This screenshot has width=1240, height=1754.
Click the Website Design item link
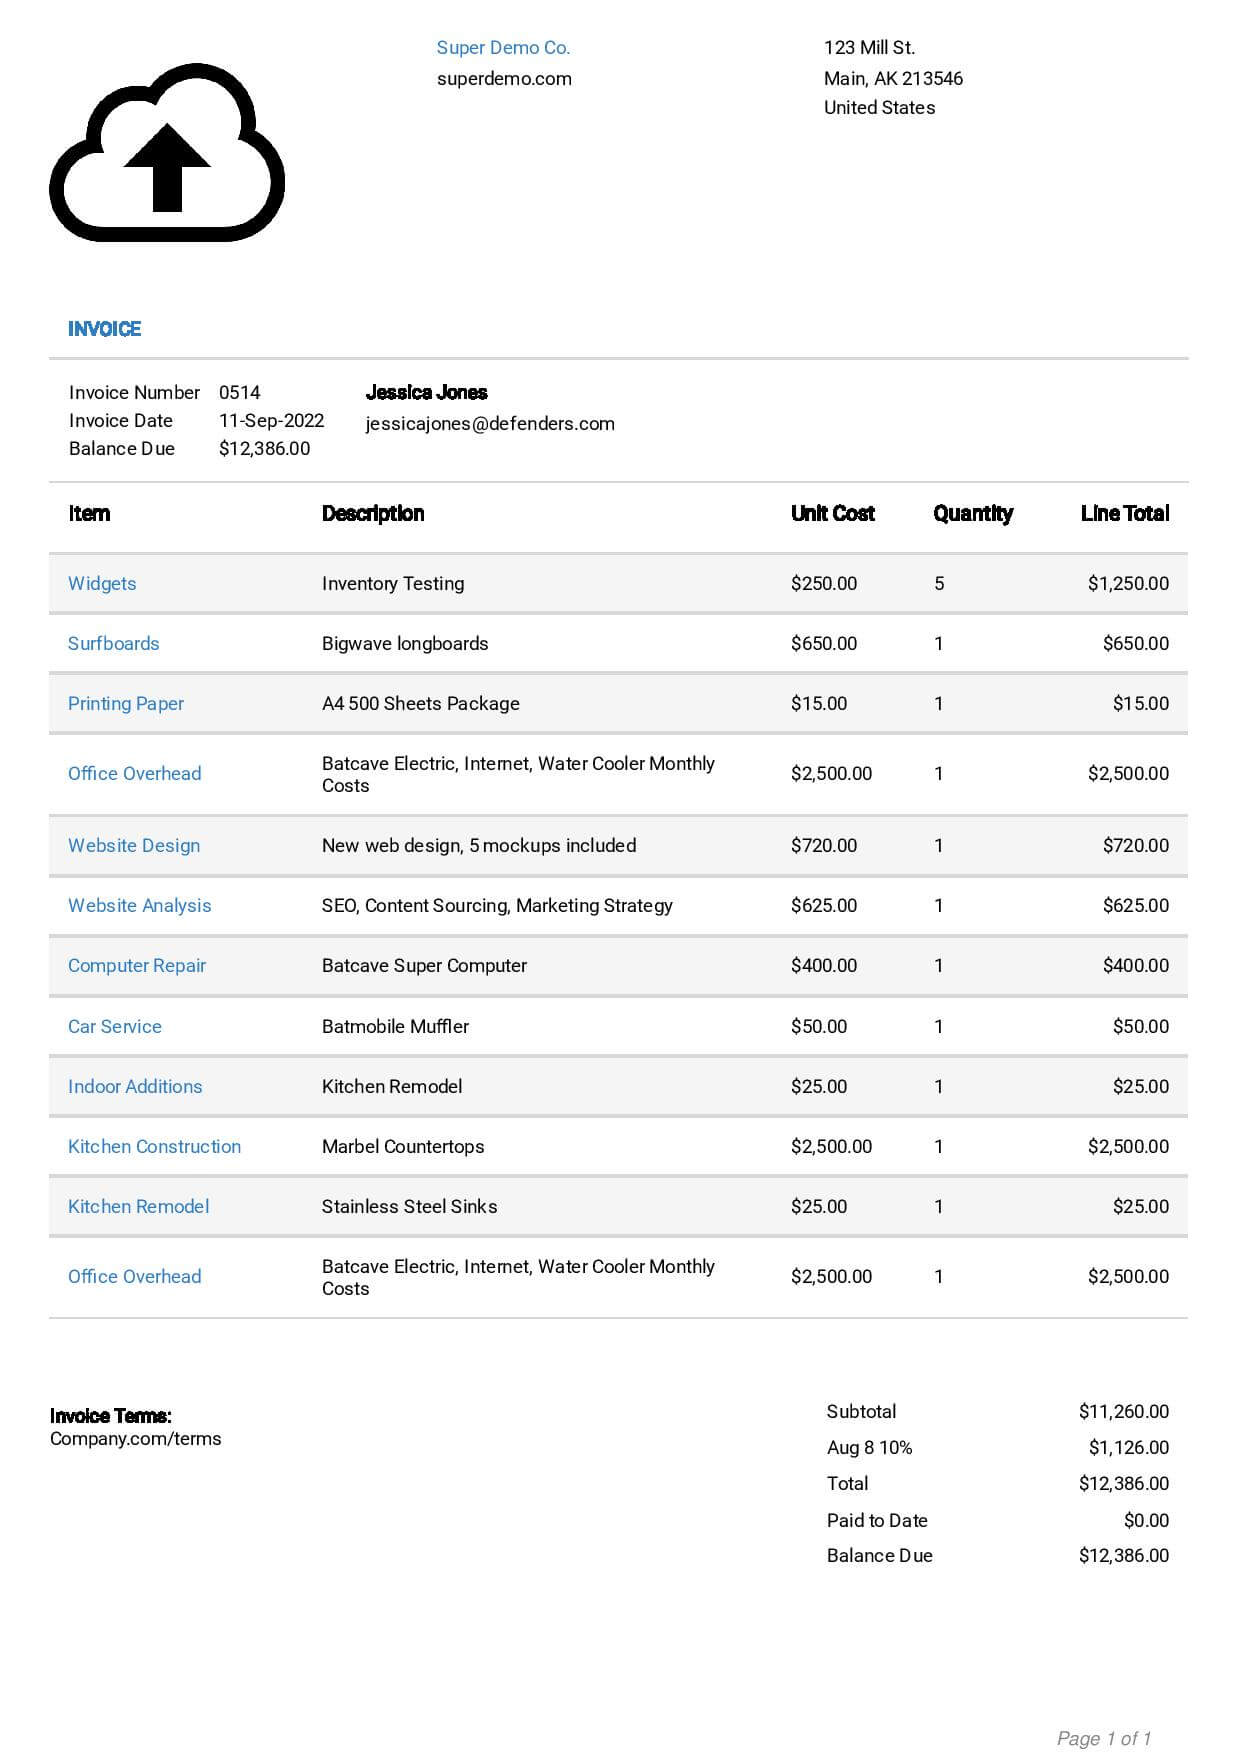(x=134, y=845)
